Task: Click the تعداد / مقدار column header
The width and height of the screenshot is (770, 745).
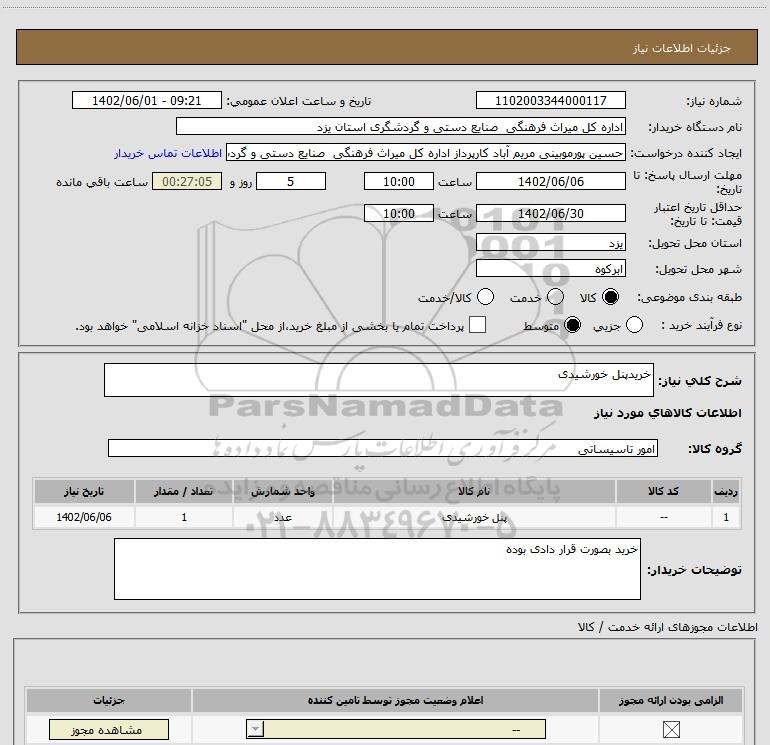Action: [184, 491]
